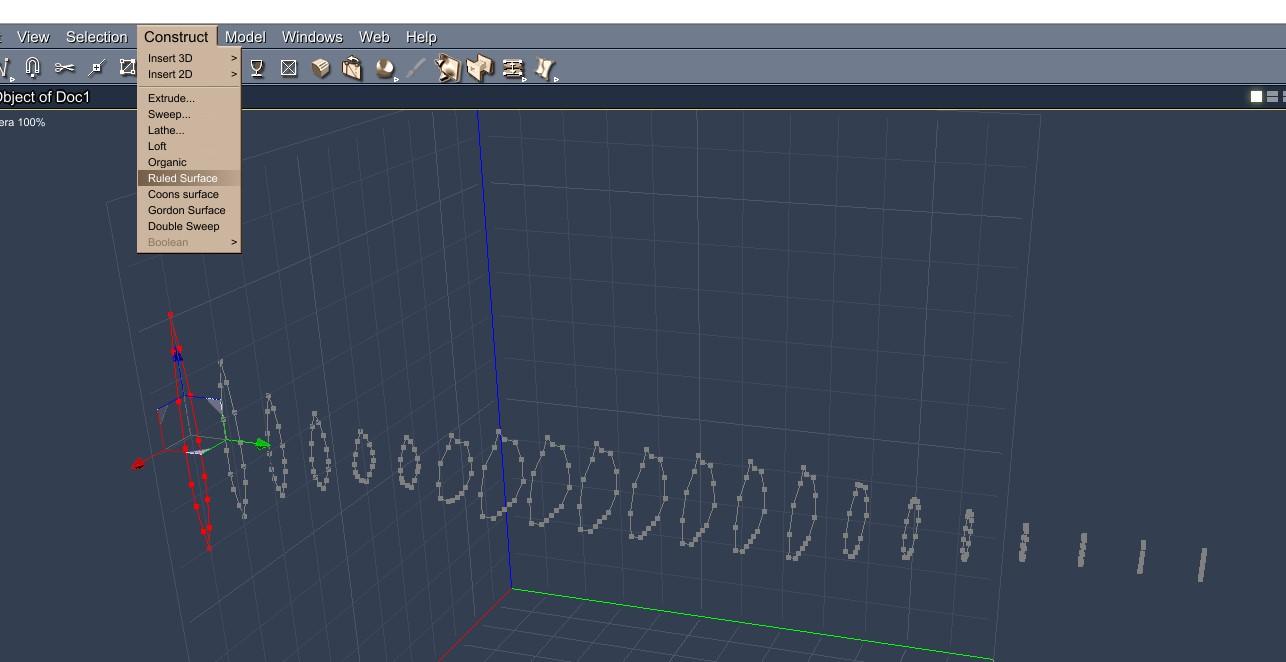The image size is (1286, 662).
Task: Choose Ruled Surface menu entry
Action: [189, 178]
